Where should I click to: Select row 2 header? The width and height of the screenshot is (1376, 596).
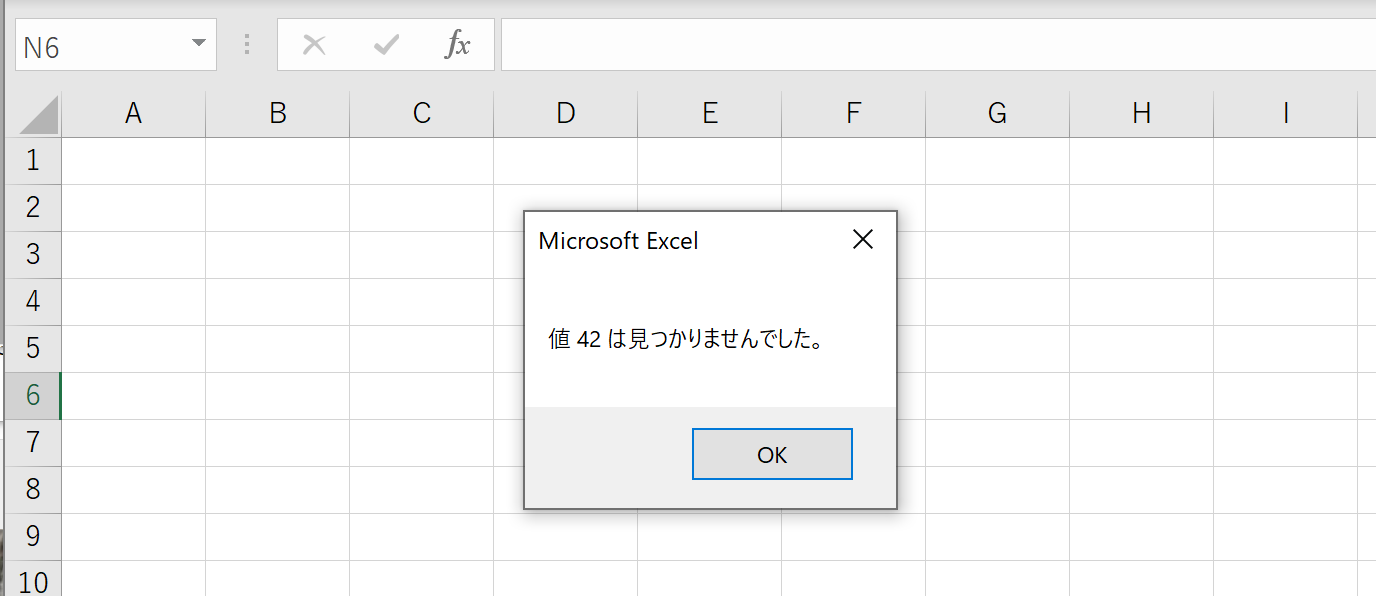(x=33, y=207)
